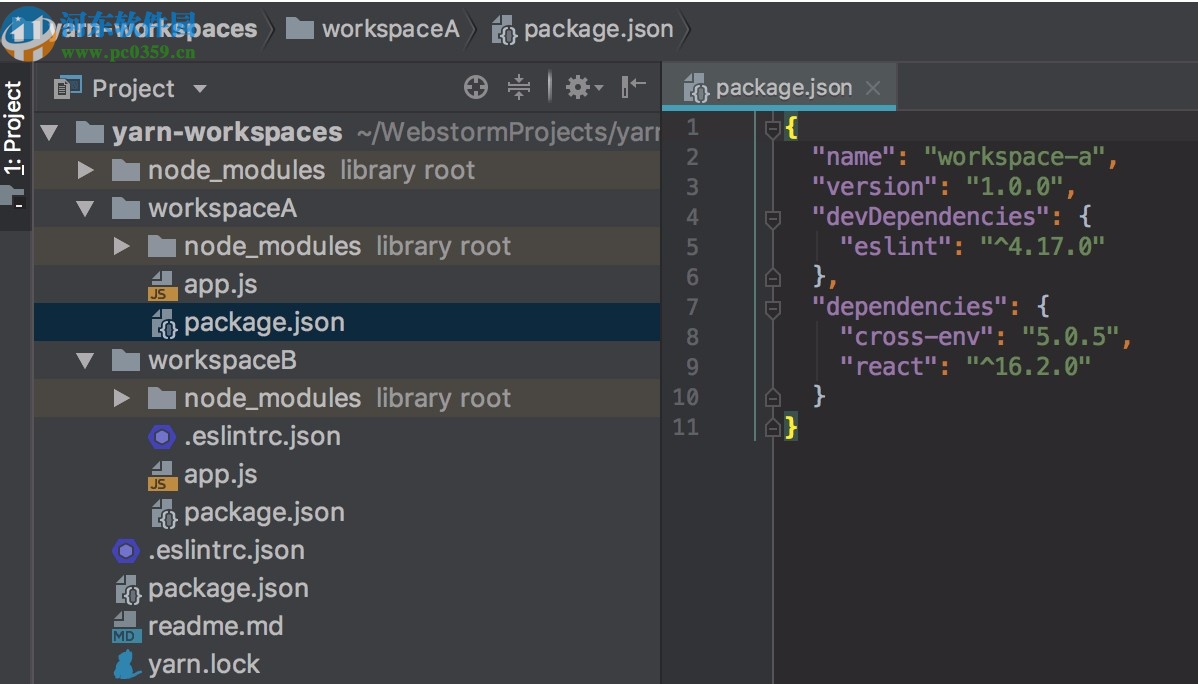Open the readme.md markdown file
Screen dimensions: 1198x684
[215, 626]
